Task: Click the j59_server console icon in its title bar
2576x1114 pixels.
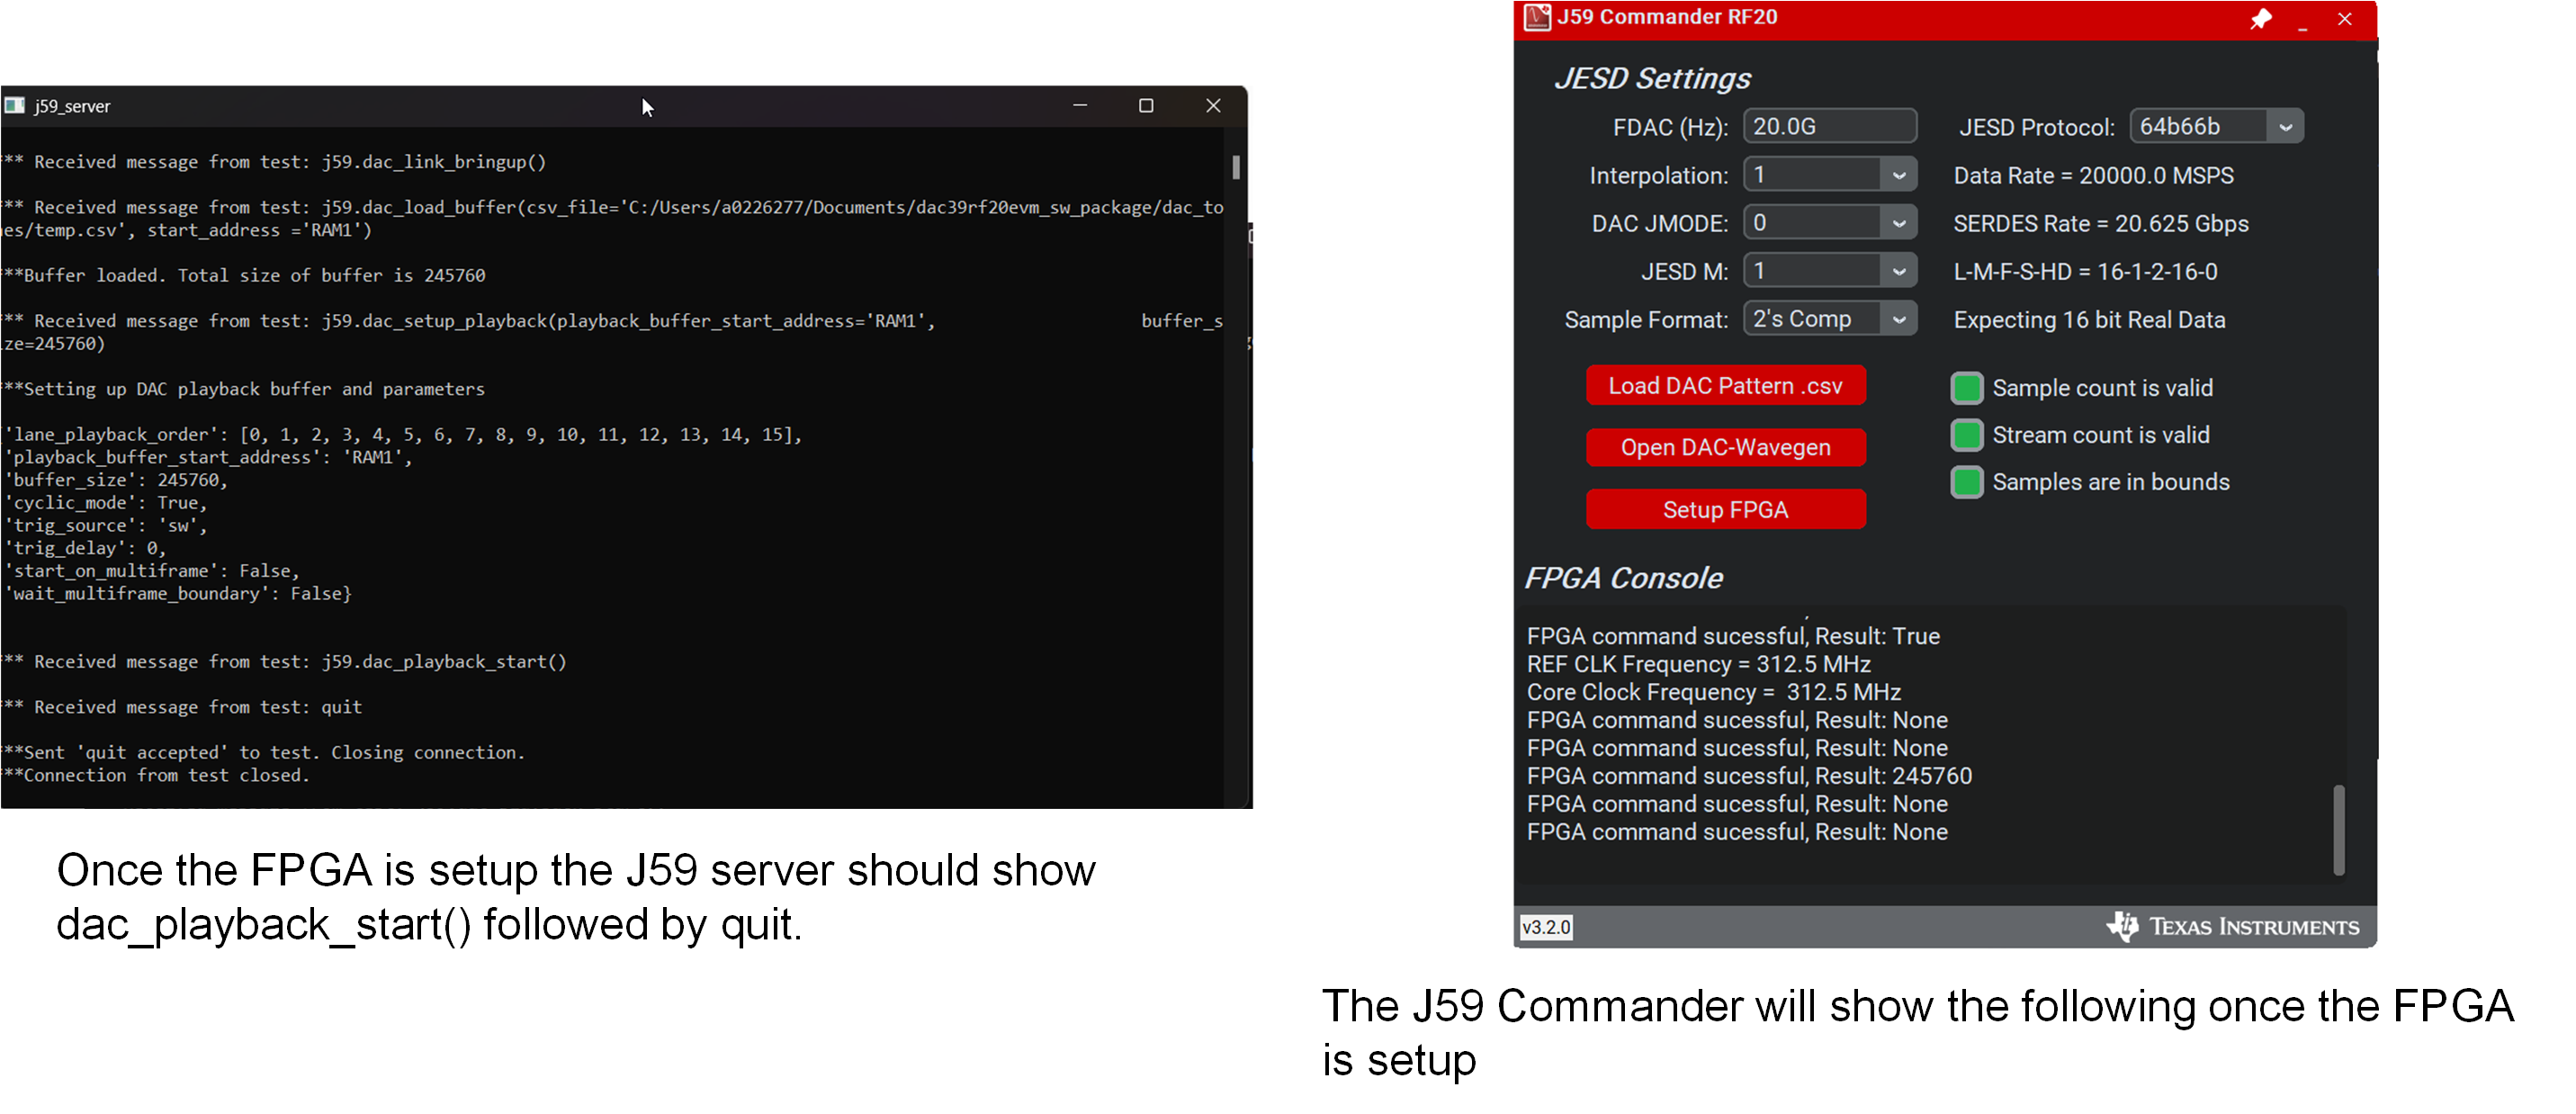Action: tap(15, 105)
